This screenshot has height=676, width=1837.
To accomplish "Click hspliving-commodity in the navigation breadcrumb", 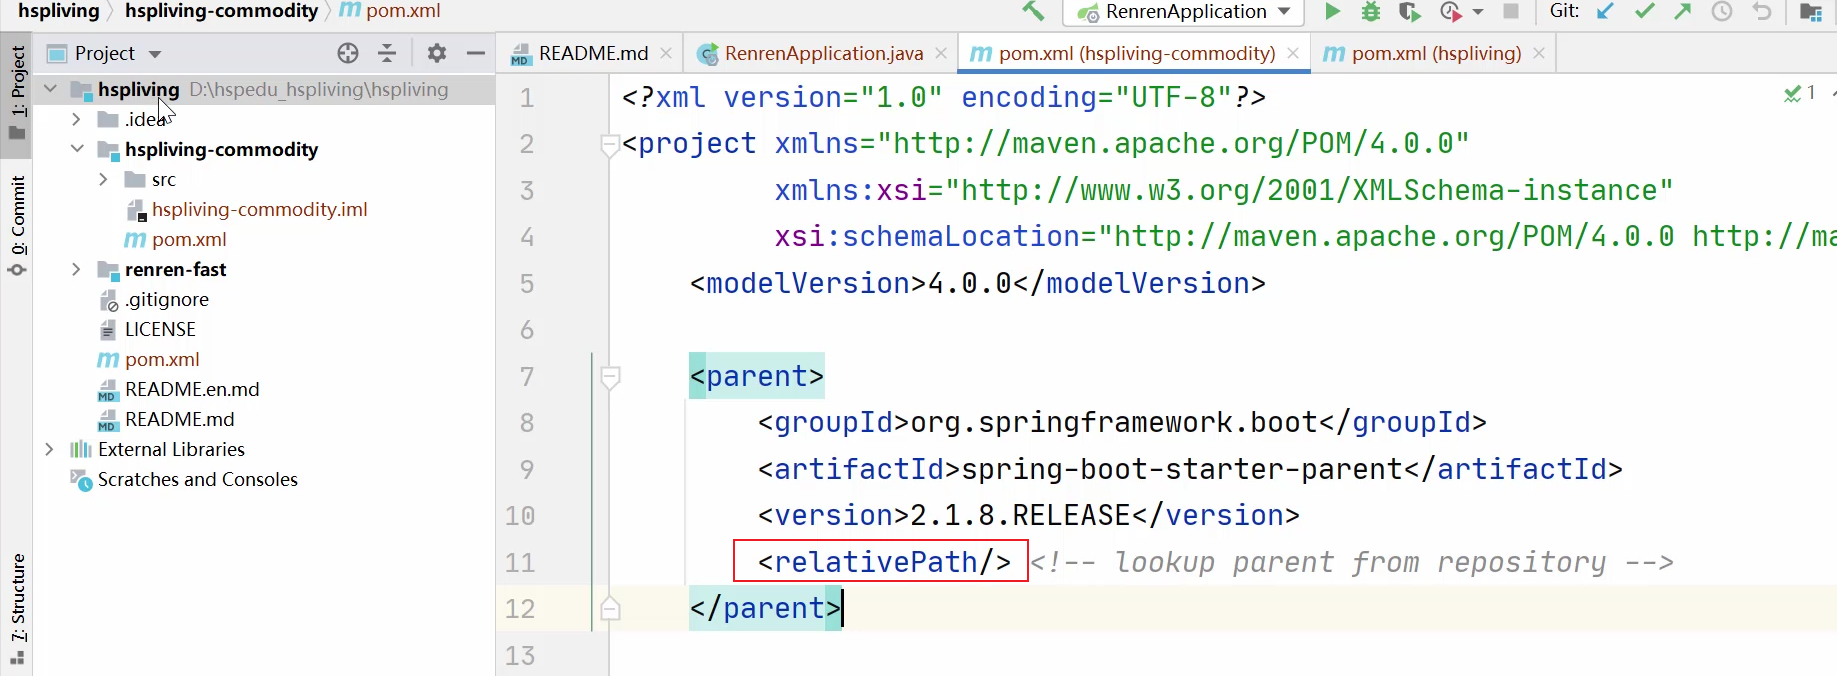I will click(x=221, y=11).
